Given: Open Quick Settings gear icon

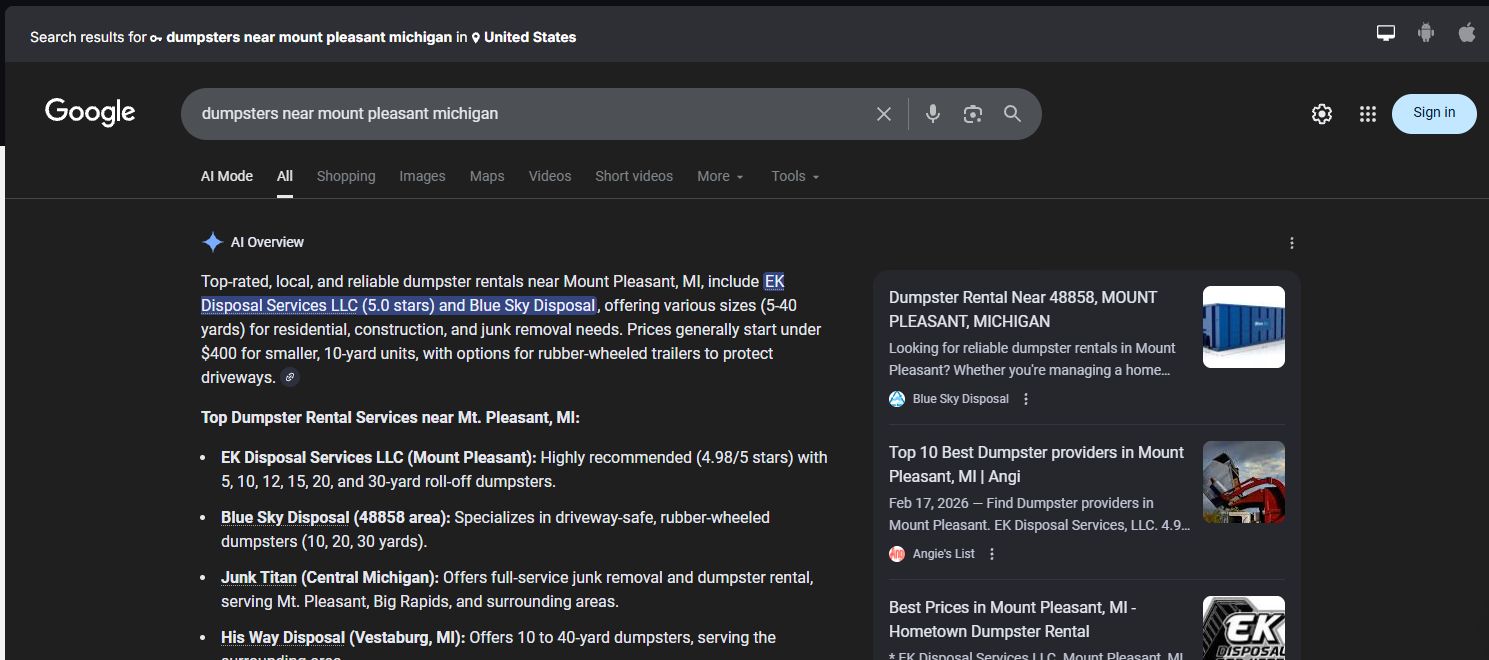Looking at the screenshot, I should point(1321,113).
